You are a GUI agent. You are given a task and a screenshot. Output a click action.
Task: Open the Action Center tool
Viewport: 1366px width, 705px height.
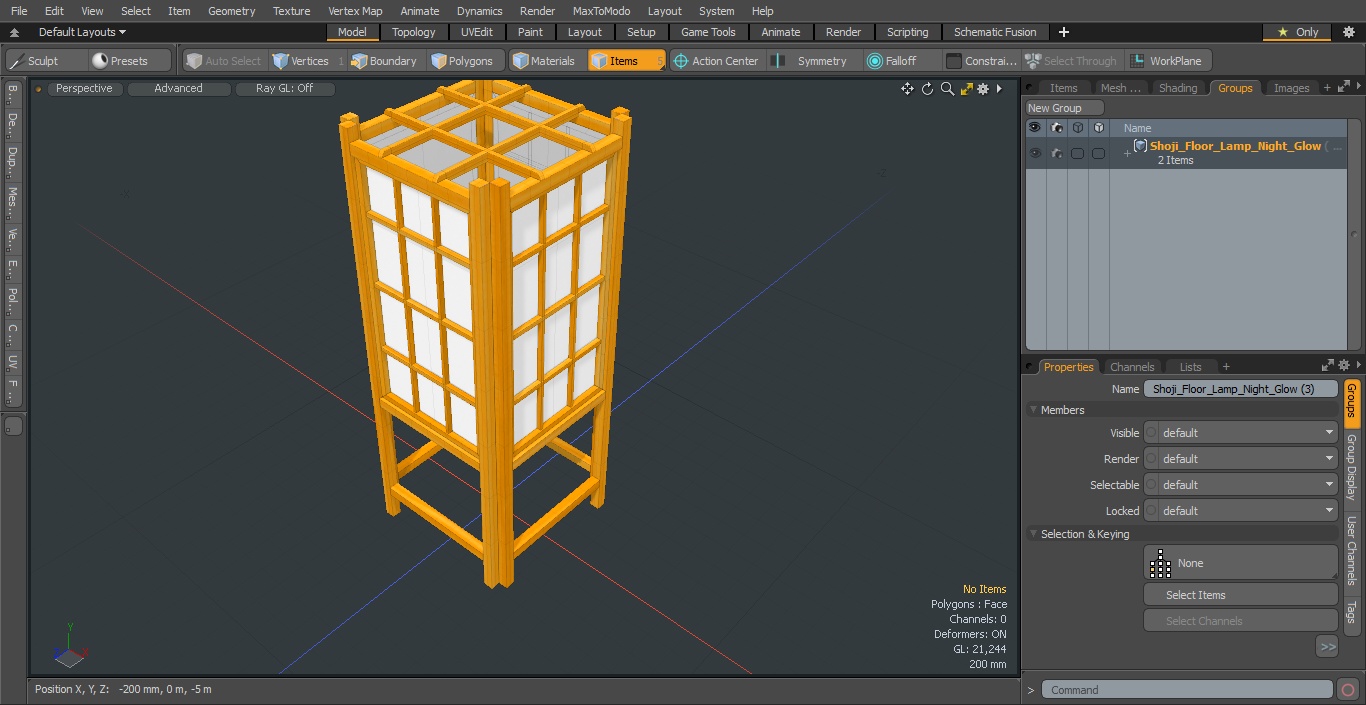[715, 61]
